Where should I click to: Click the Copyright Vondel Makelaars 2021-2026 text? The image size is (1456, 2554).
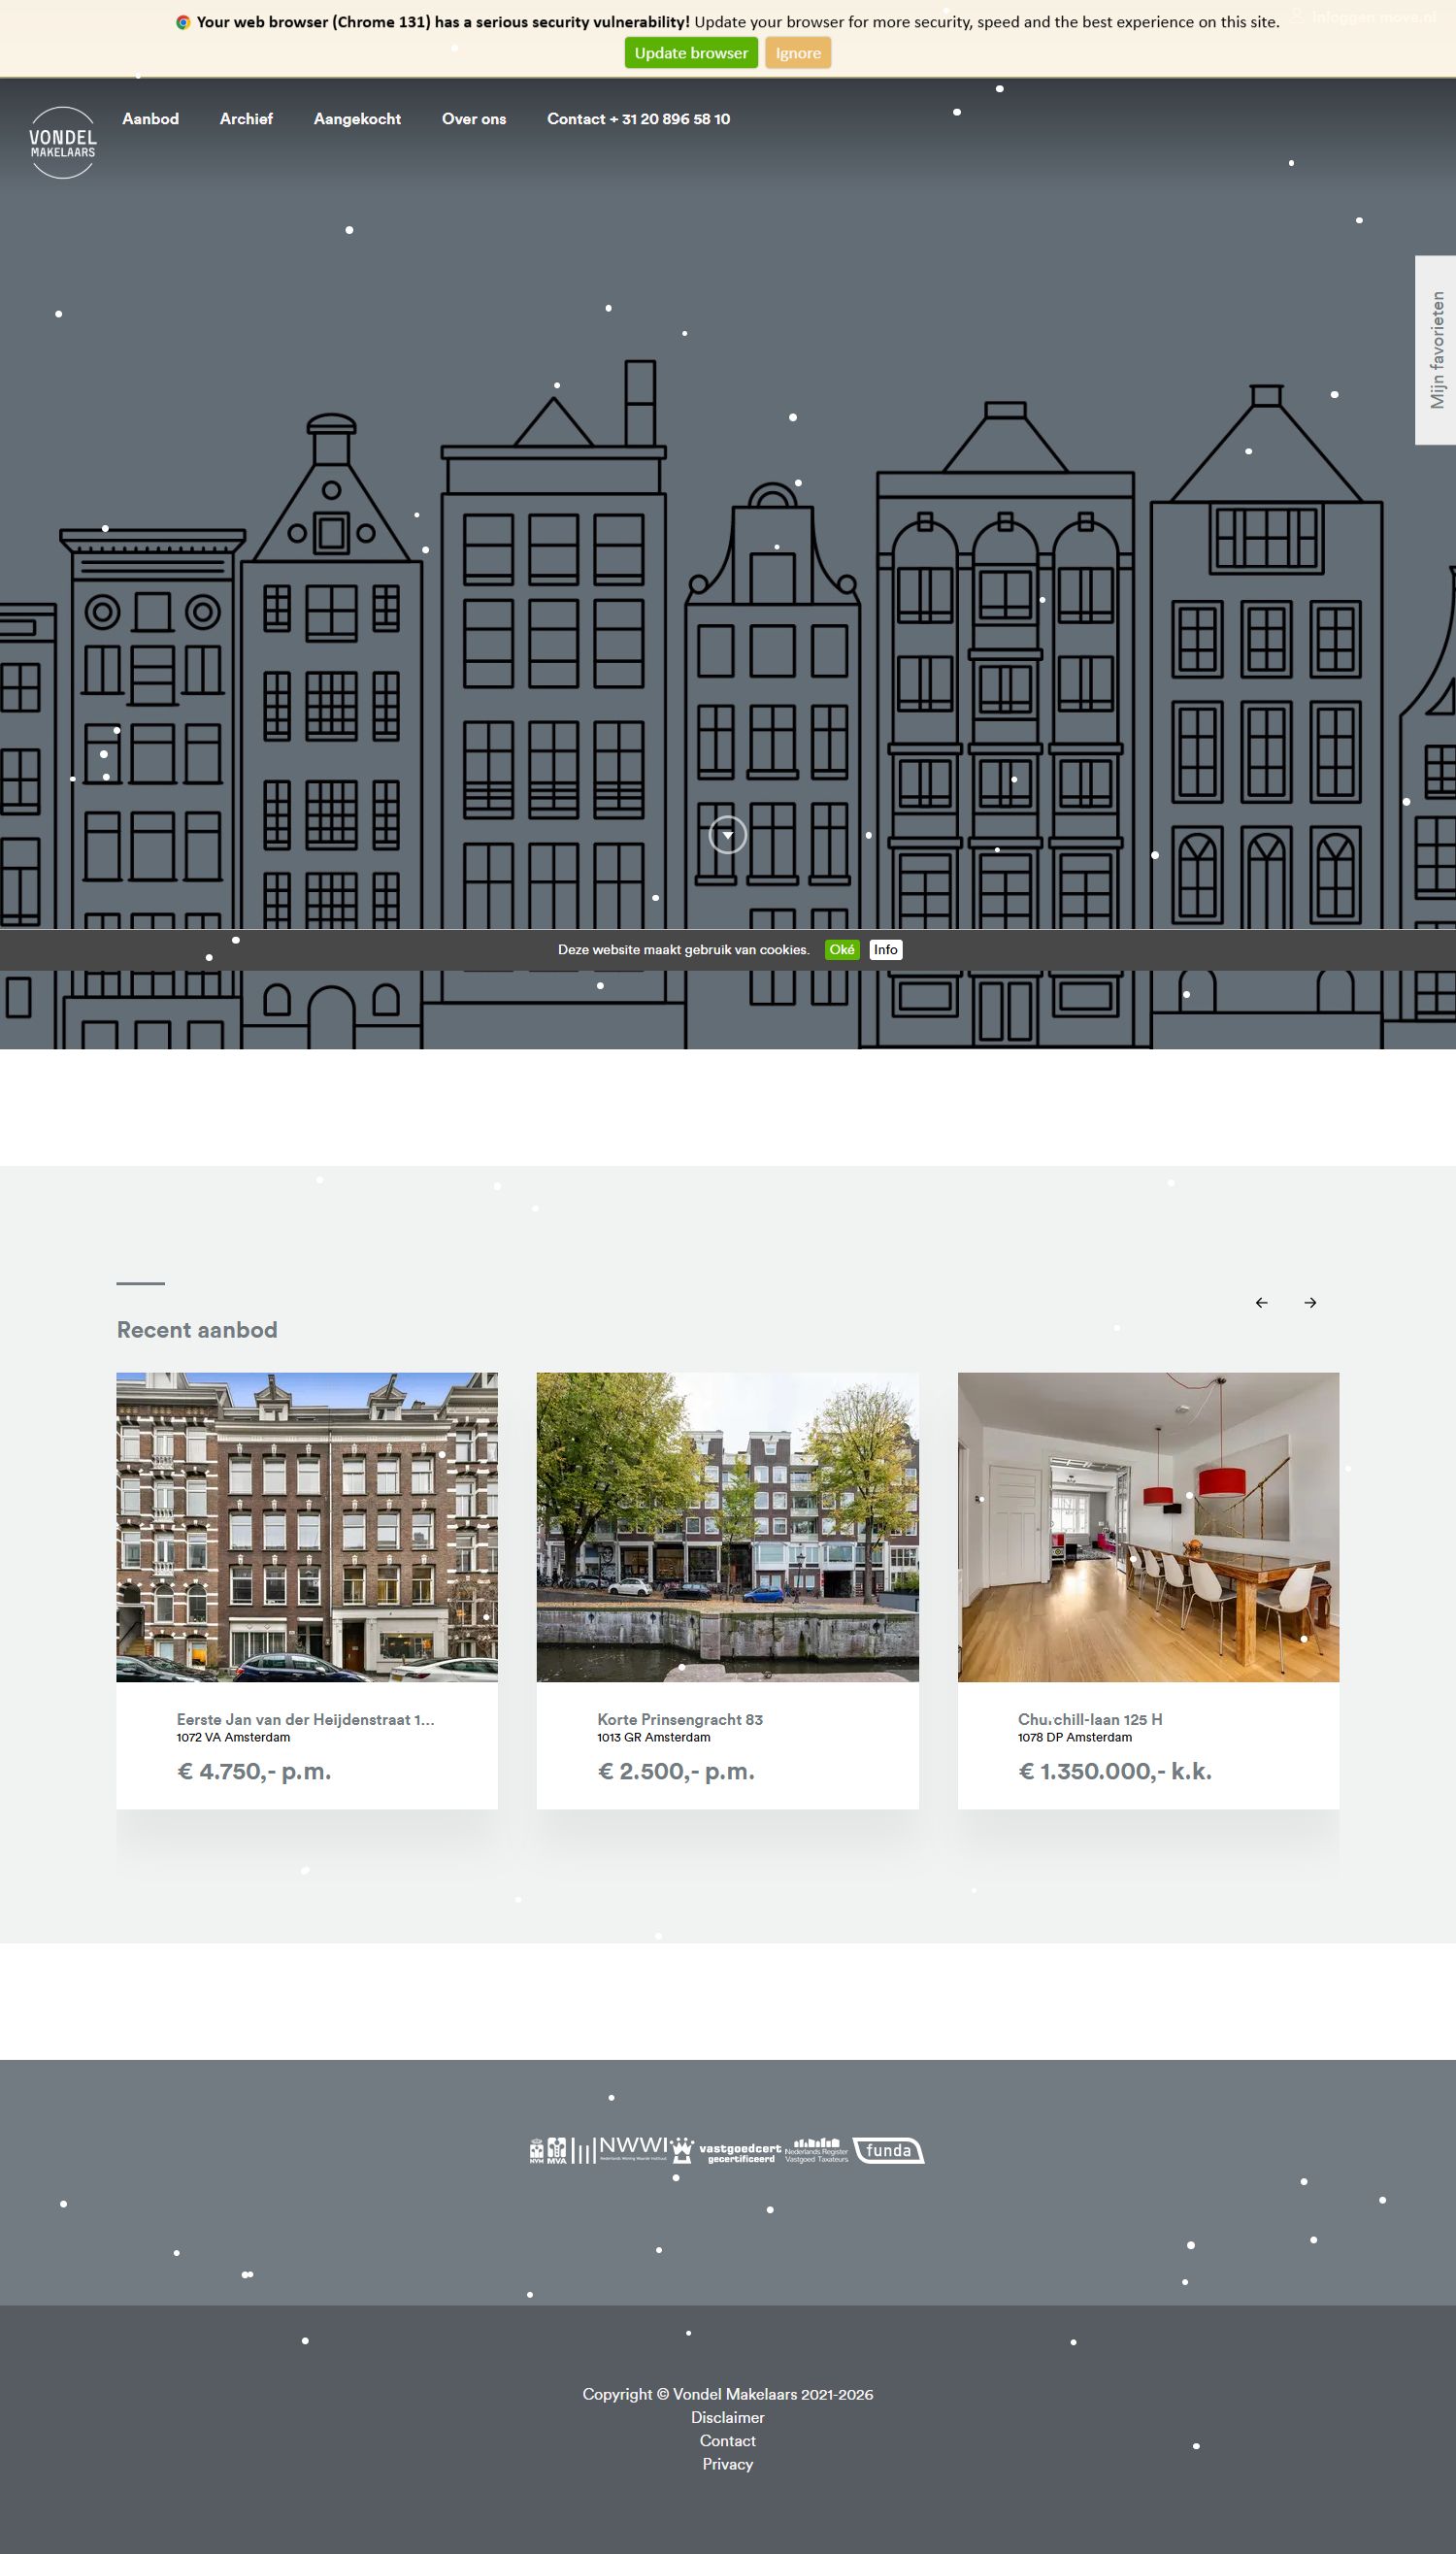pos(728,2394)
